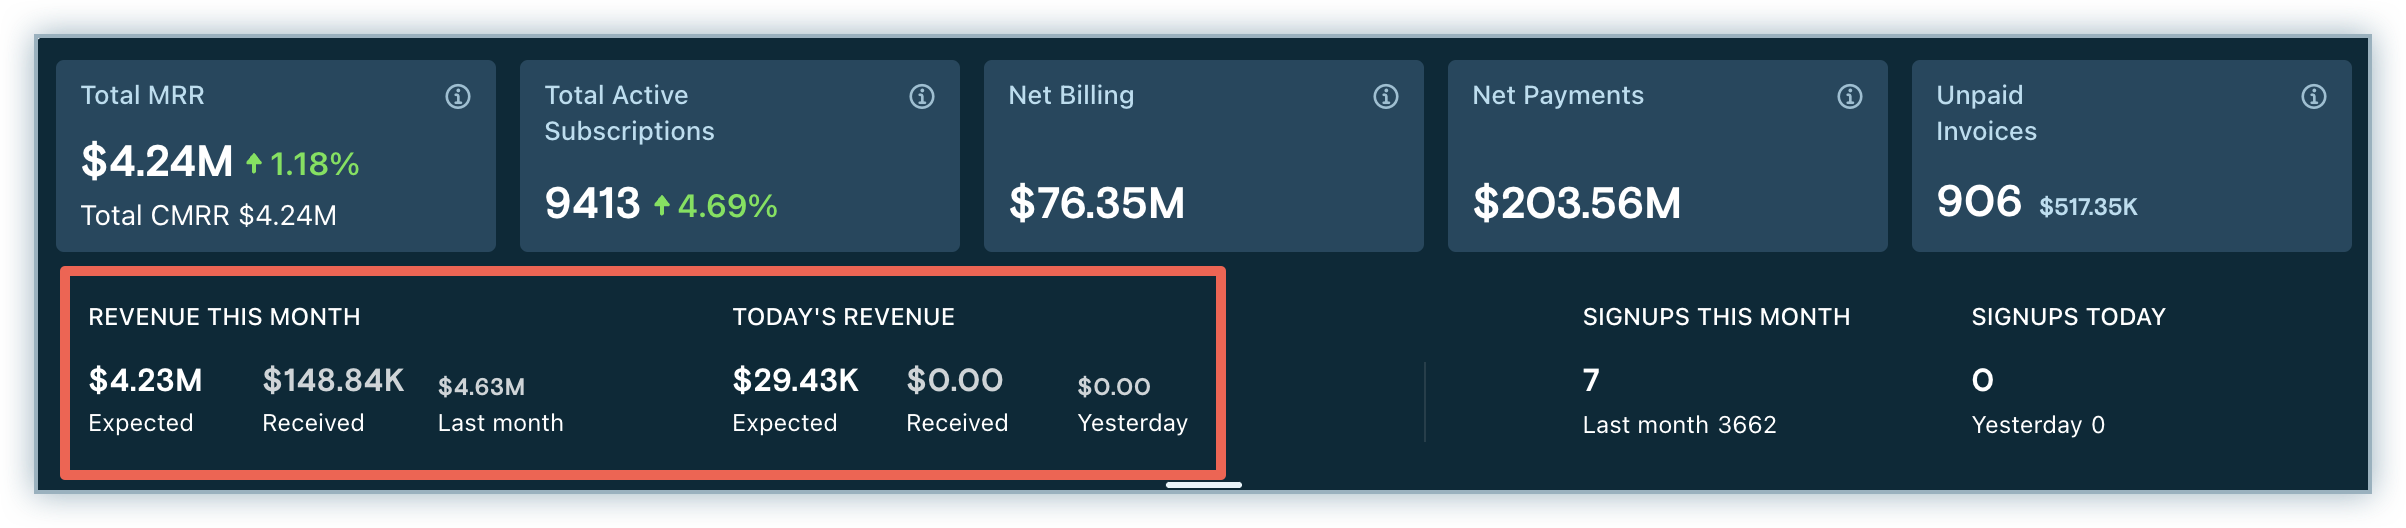Click the Net Payments info icon
This screenshot has height=528, width=2406.
point(1850,97)
